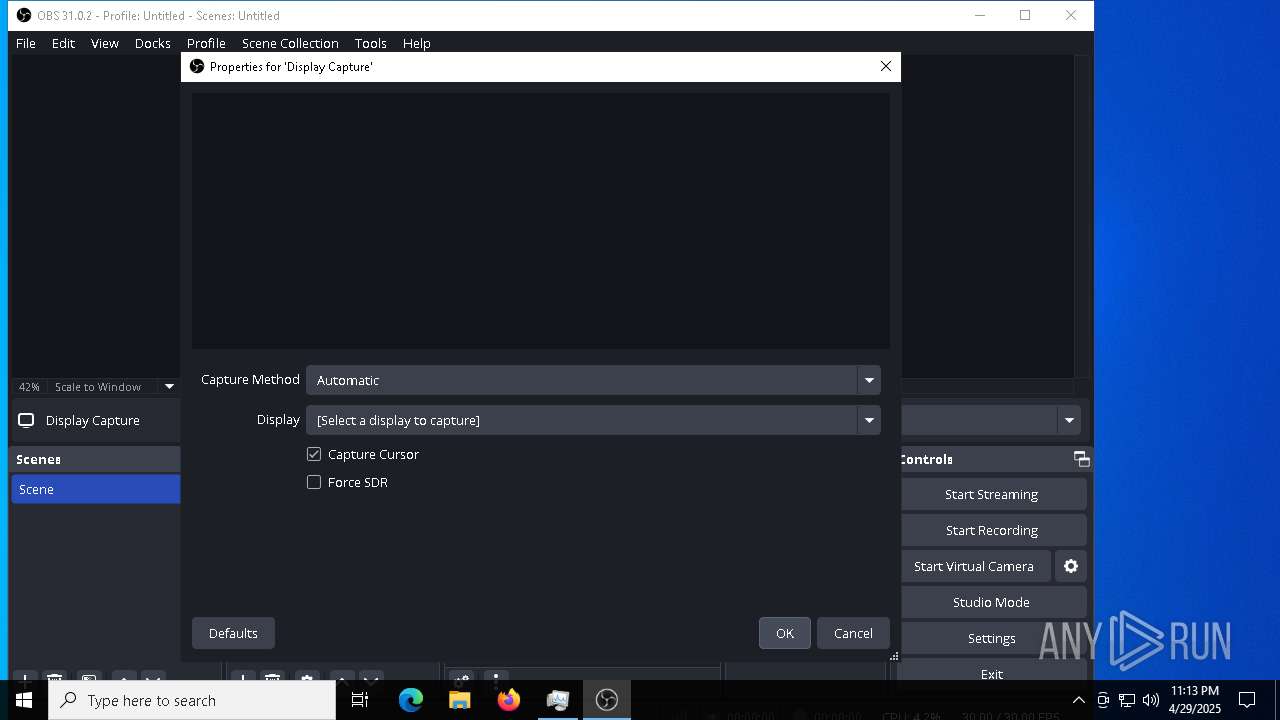The image size is (1280, 720).
Task: Open the Tools menu in OBS
Action: pyautogui.click(x=370, y=43)
